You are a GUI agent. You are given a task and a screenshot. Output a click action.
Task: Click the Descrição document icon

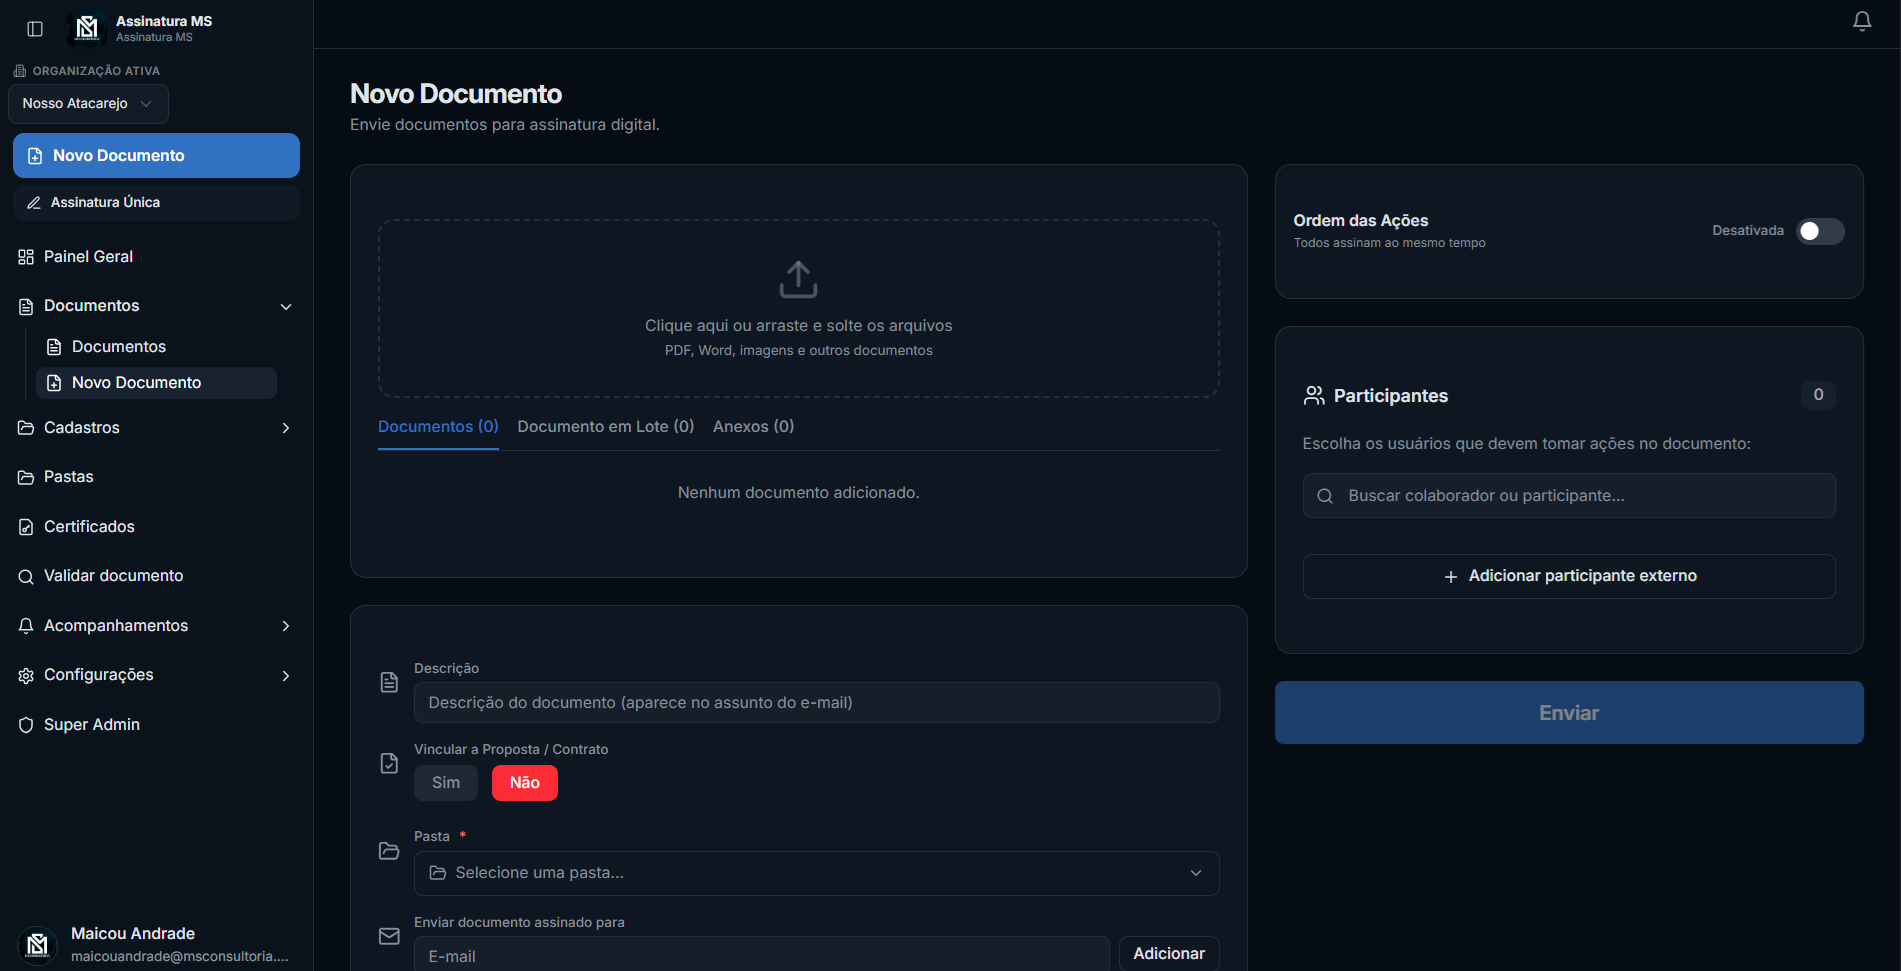pyautogui.click(x=389, y=682)
